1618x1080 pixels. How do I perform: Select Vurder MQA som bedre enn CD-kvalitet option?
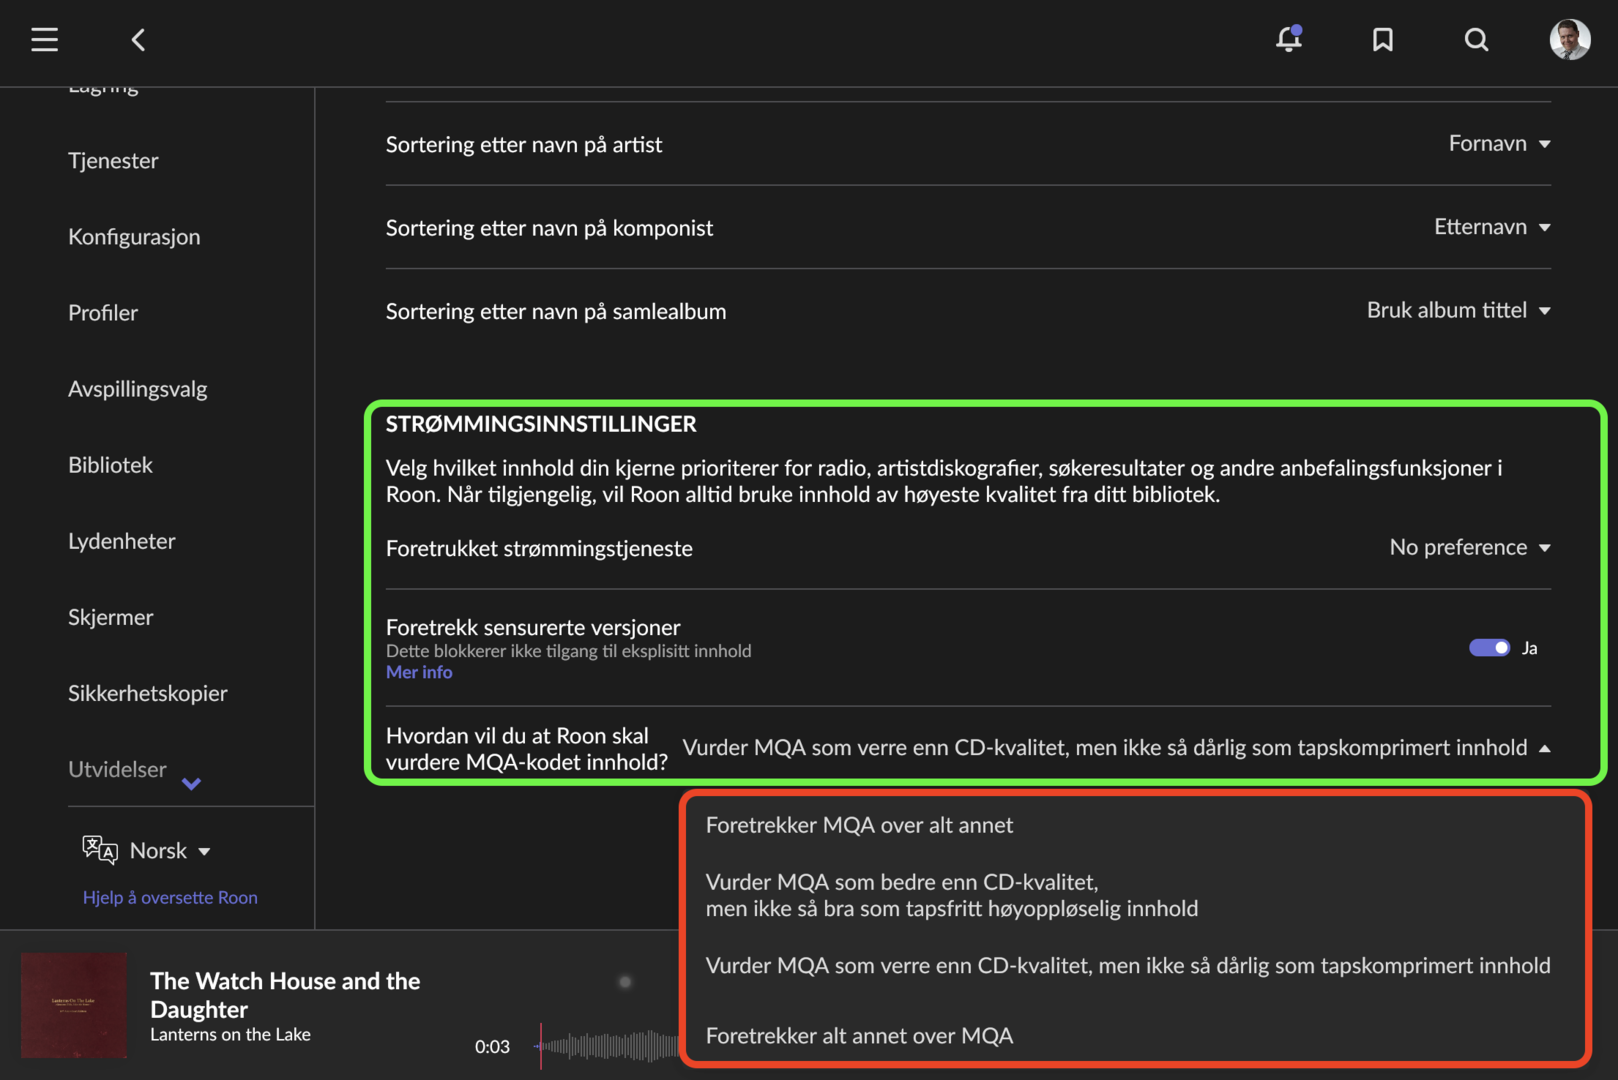tap(952, 895)
